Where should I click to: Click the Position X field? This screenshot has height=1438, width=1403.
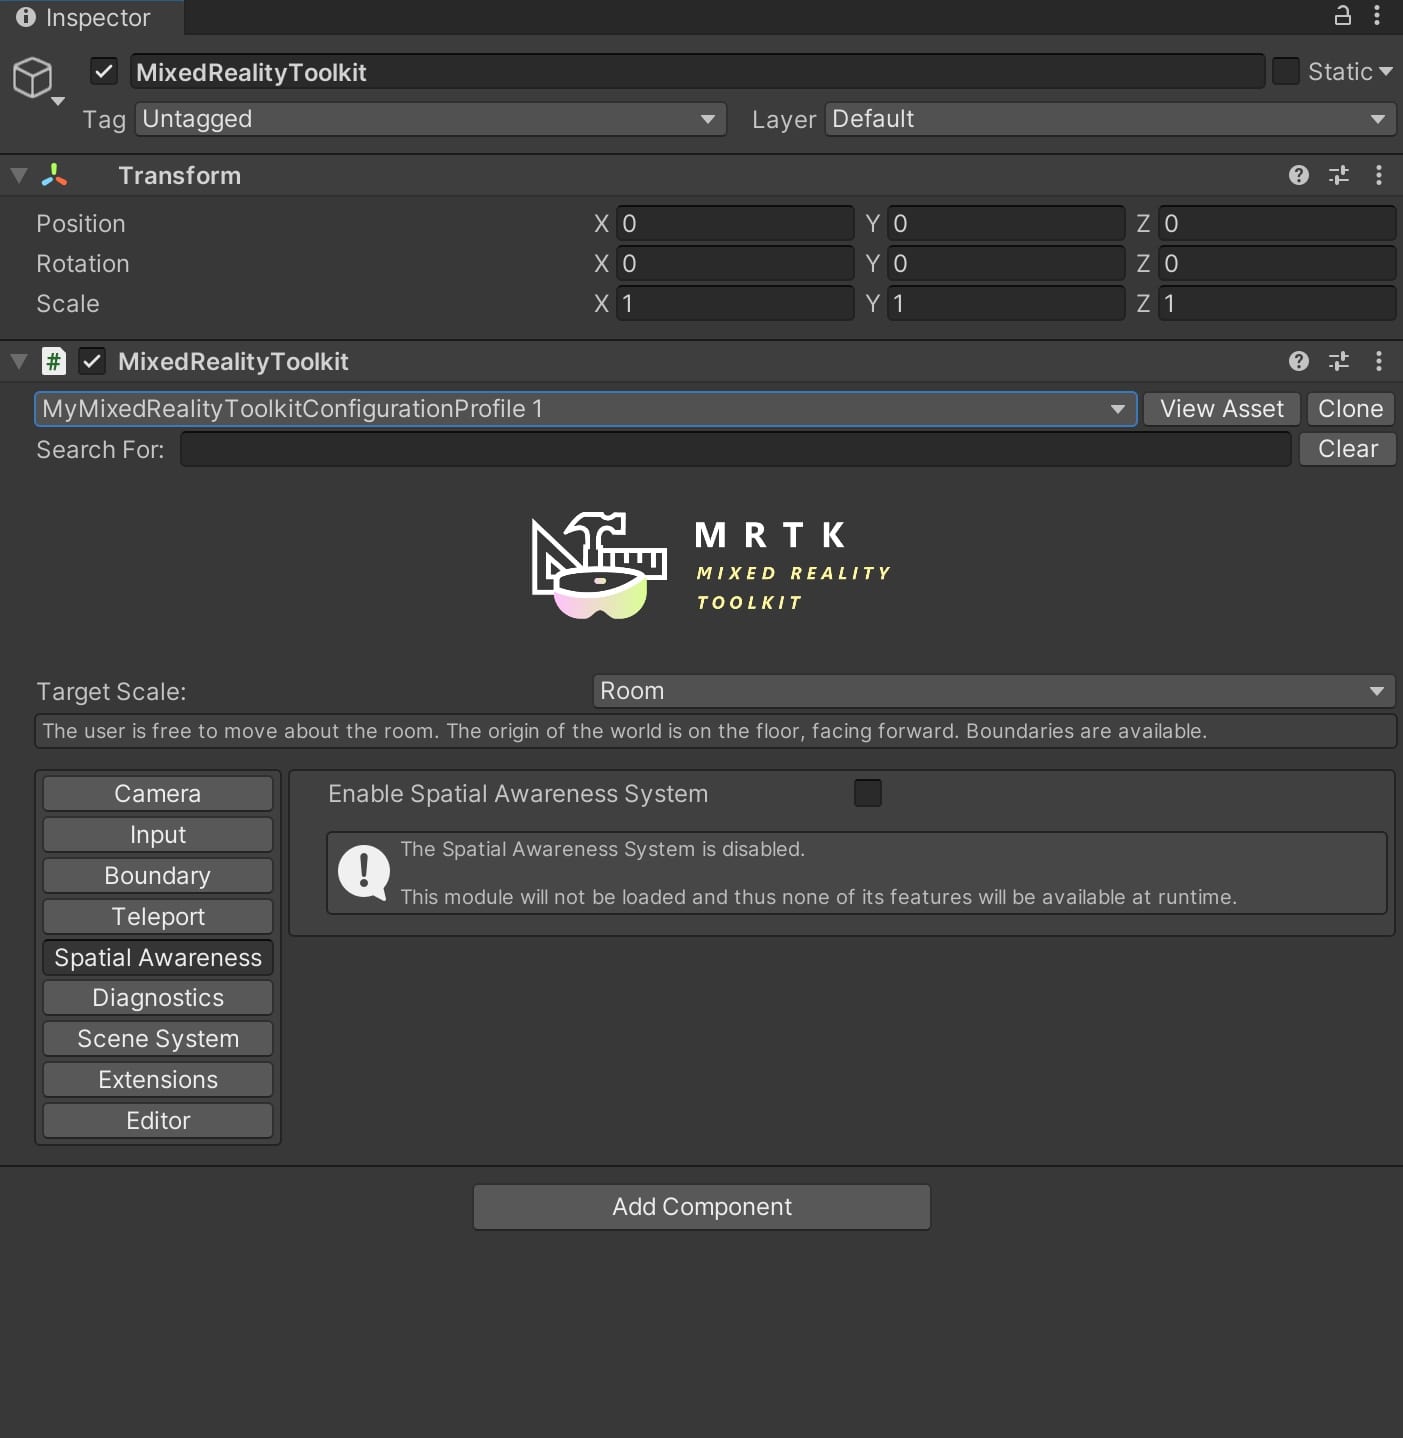pyautogui.click(x=735, y=223)
